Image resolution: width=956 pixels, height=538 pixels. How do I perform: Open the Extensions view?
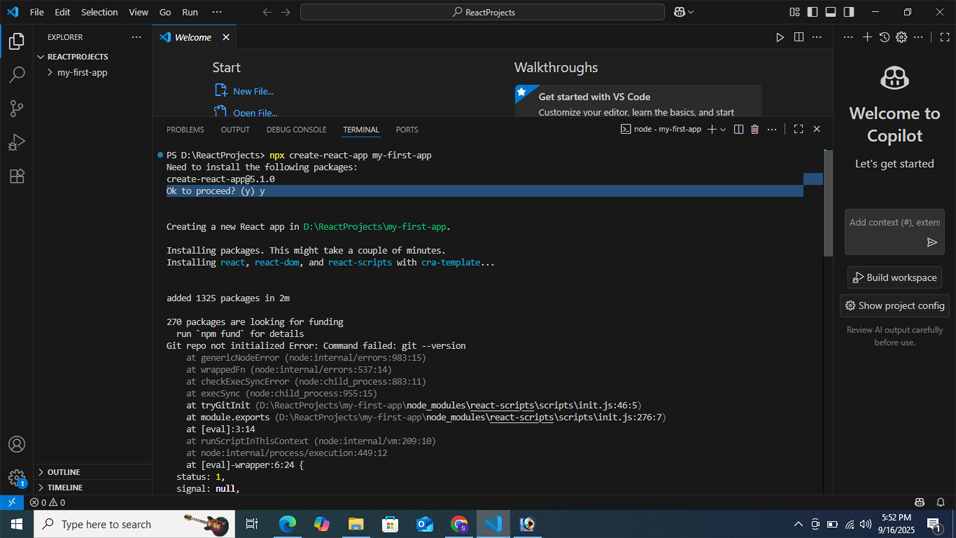16,176
